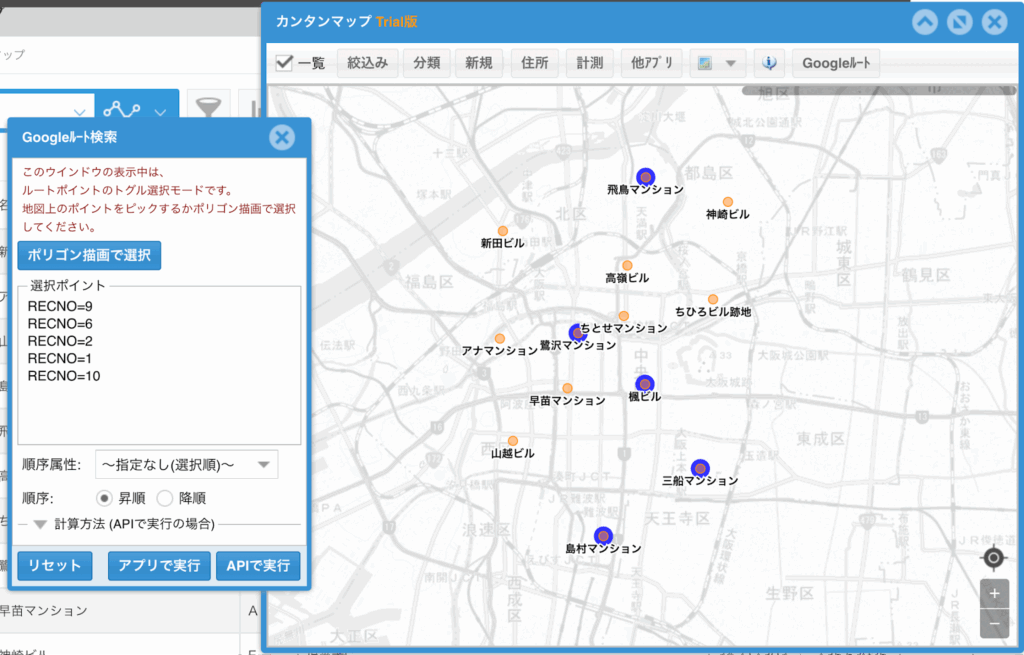Select the 昇順 radio button
Viewport: 1024px width, 655px height.
[104, 498]
